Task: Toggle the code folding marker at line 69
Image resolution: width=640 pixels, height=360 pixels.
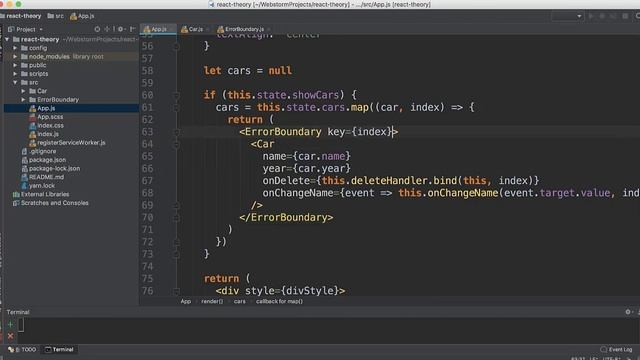Action: point(176,205)
